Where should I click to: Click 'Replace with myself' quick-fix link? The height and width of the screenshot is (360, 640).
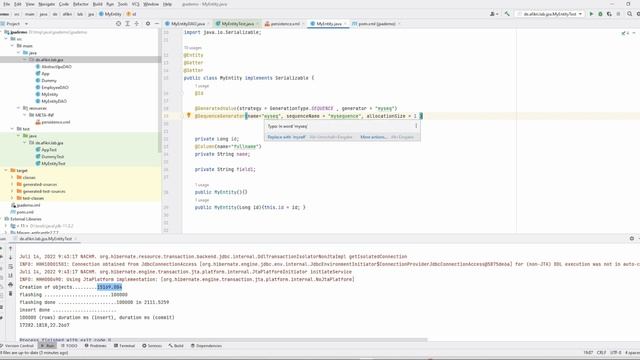287,137
